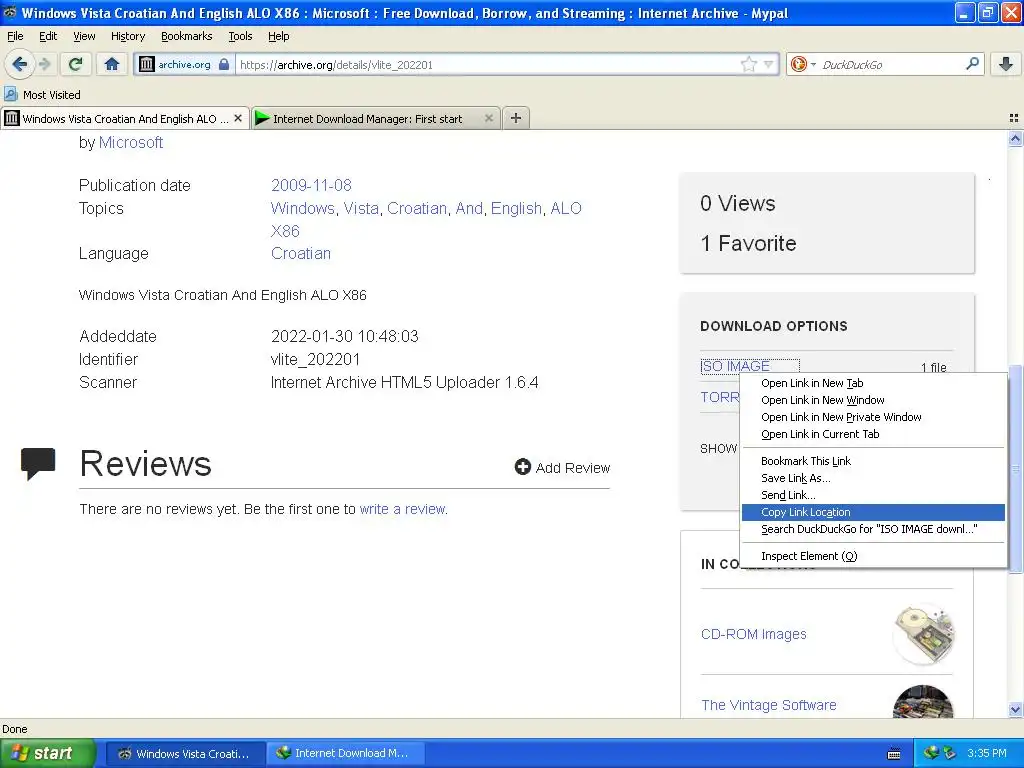Select Send Link...
This screenshot has width=1024, height=768.
[x=873, y=494]
